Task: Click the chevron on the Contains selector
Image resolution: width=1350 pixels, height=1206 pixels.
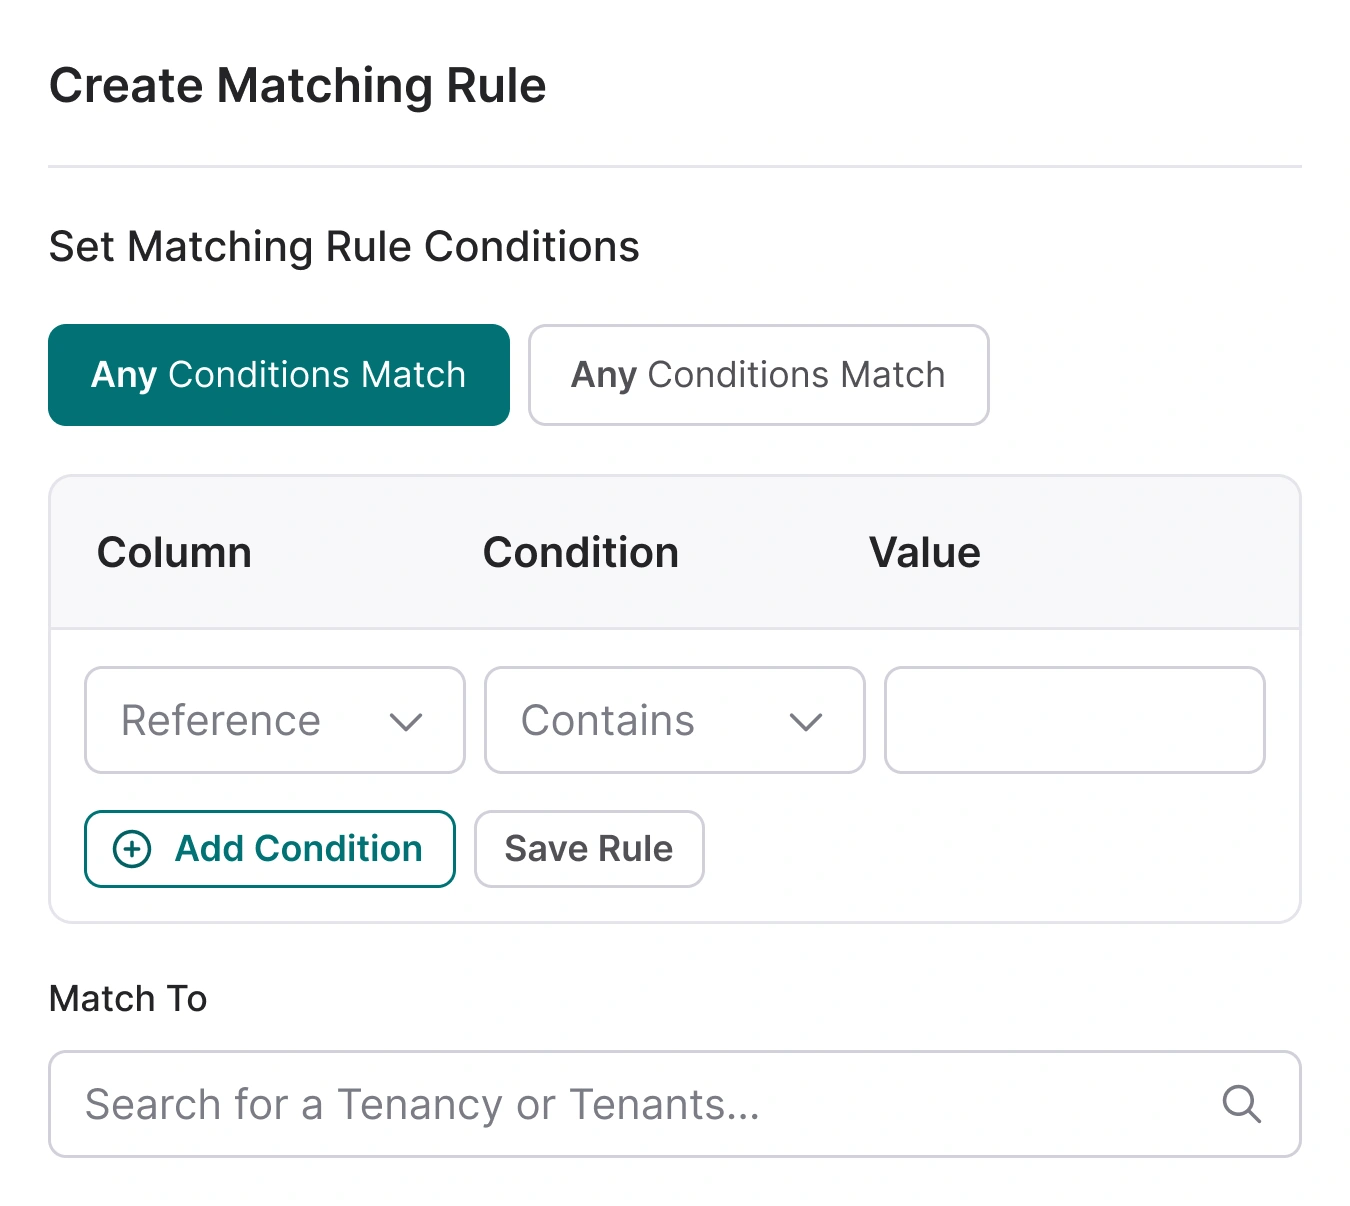Action: tap(806, 721)
